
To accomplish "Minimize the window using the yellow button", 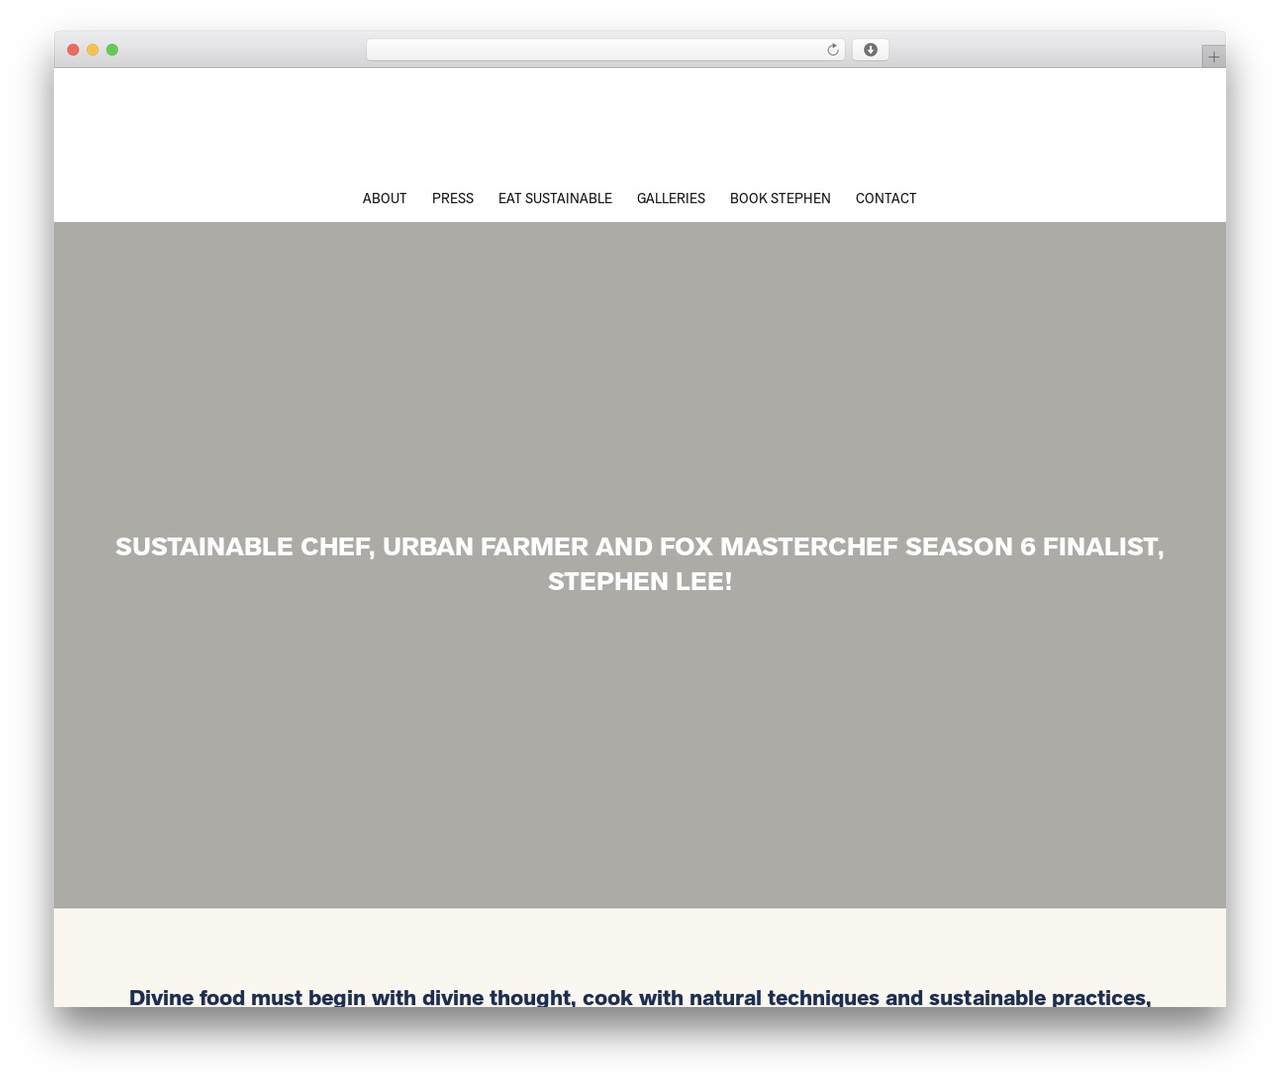I will click(93, 50).
